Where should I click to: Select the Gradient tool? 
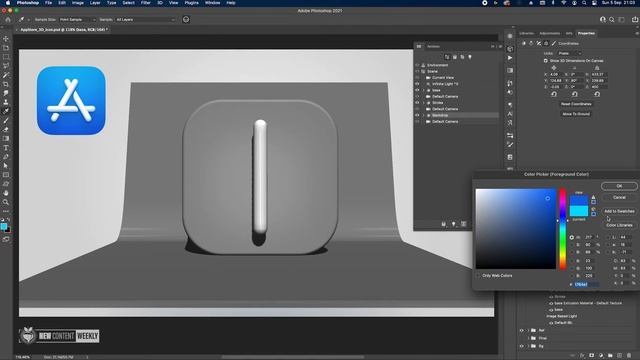[x=6, y=138]
